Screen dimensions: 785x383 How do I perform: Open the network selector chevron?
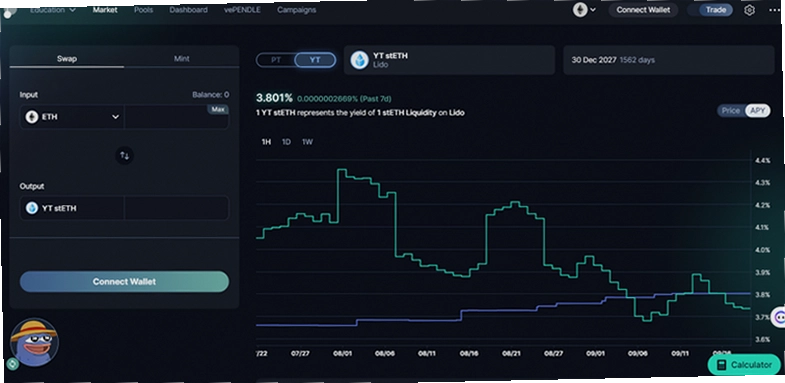(x=593, y=10)
